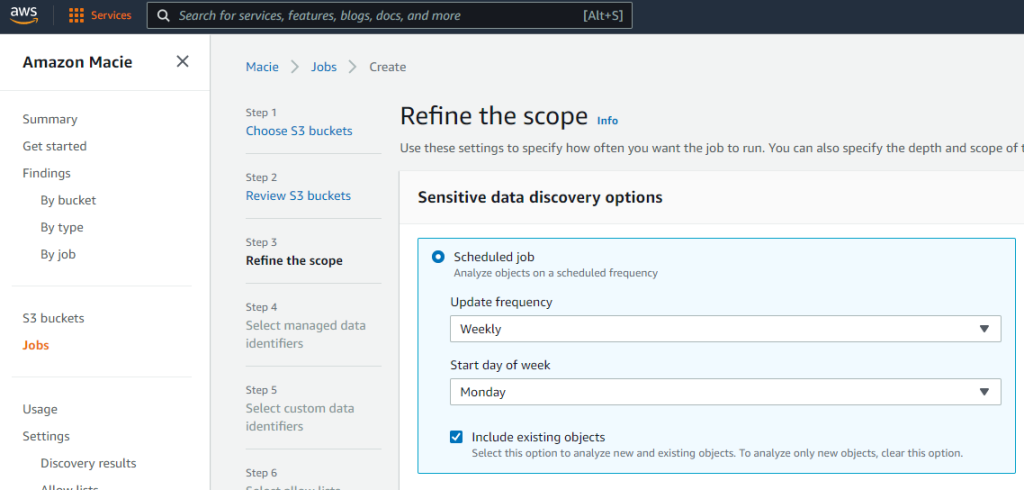Open Findings By type
Screen dimensions: 1024x490
(x=62, y=227)
